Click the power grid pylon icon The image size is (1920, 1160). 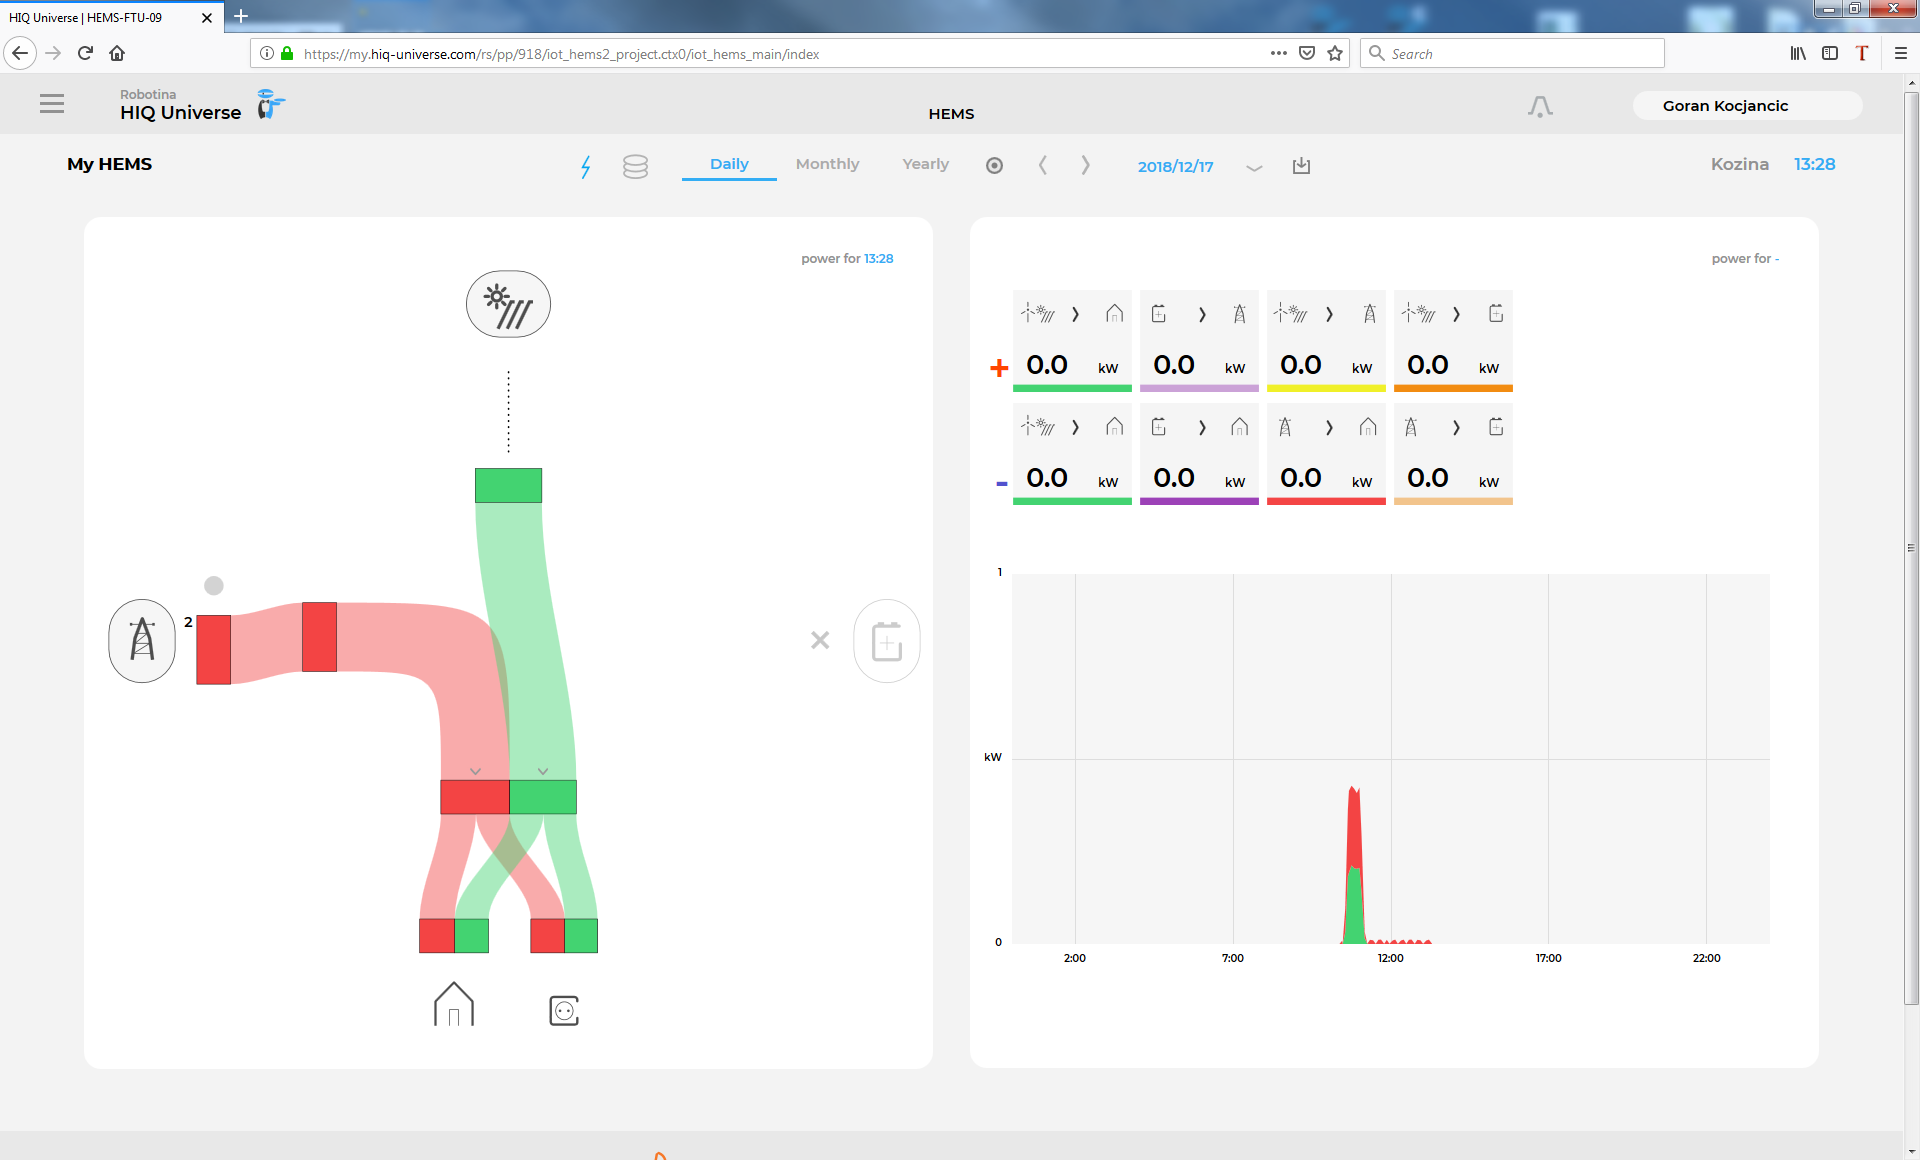point(142,640)
